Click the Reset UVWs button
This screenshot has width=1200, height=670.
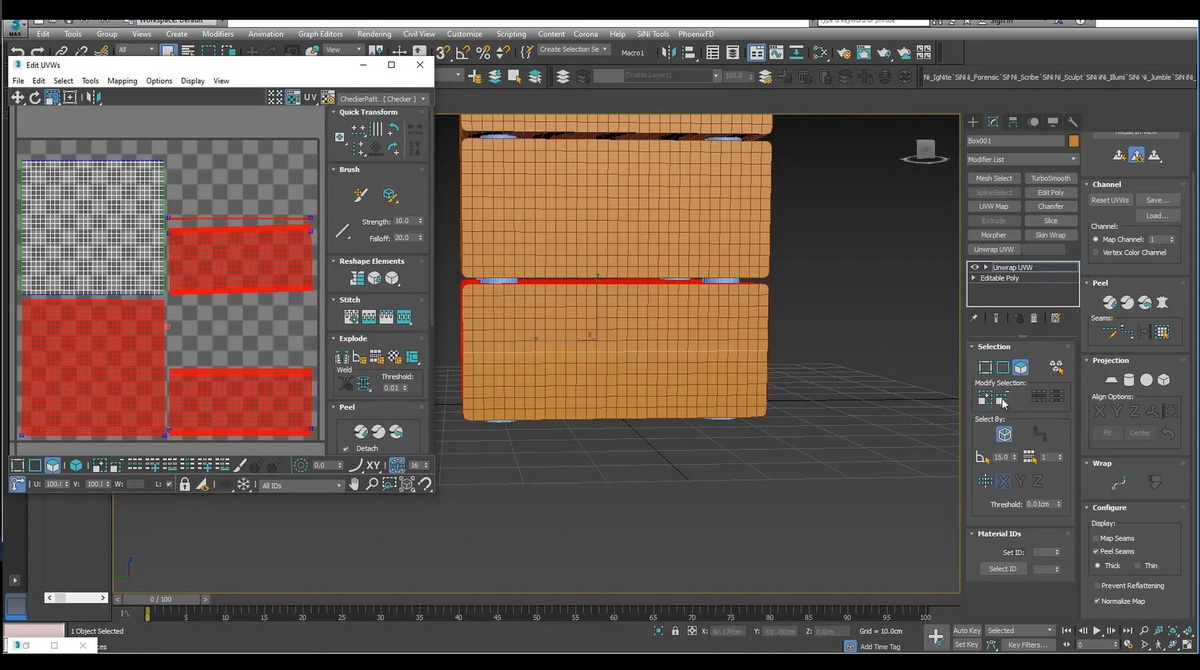[x=1110, y=200]
